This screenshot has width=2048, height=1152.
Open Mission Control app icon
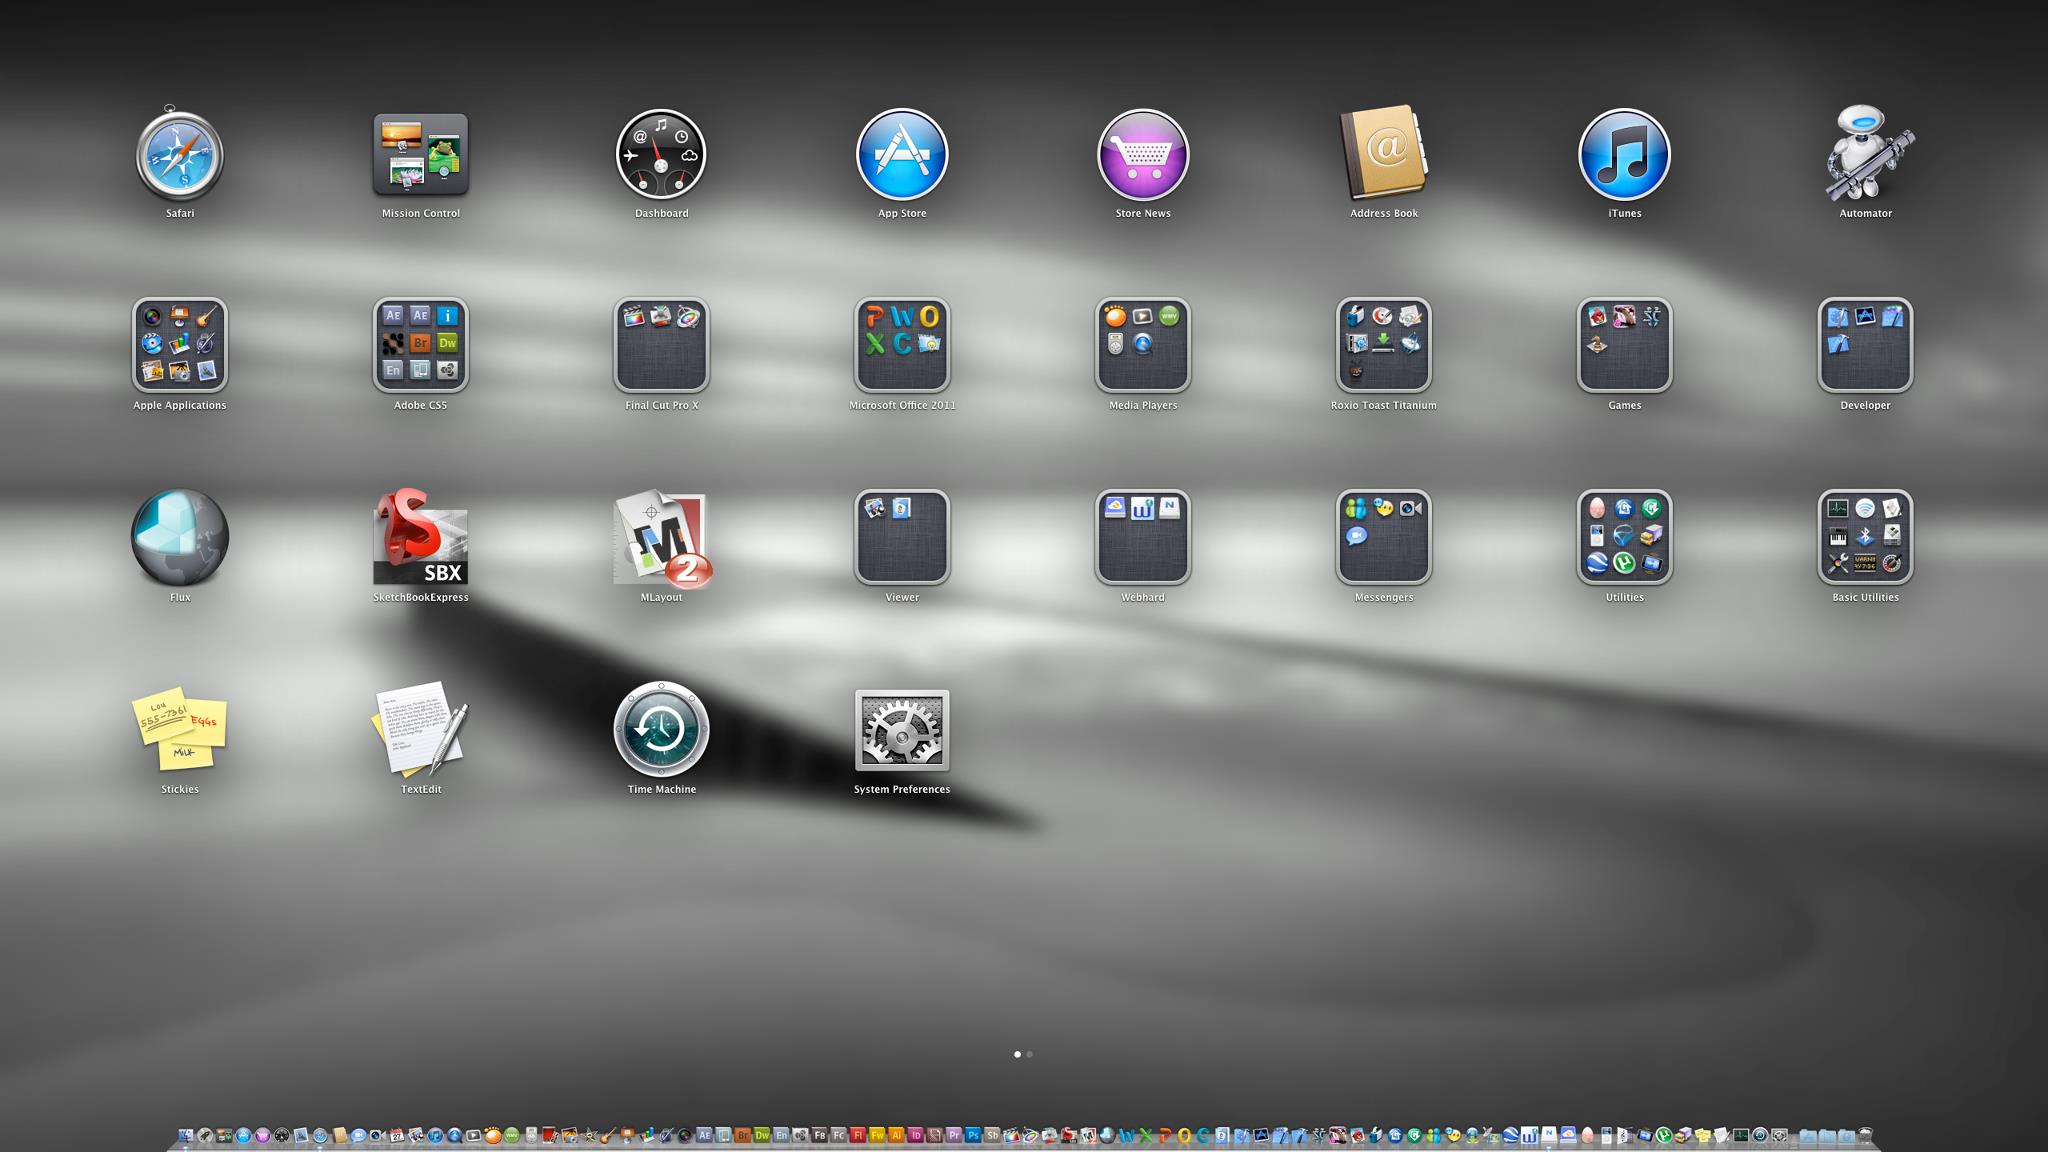(420, 156)
